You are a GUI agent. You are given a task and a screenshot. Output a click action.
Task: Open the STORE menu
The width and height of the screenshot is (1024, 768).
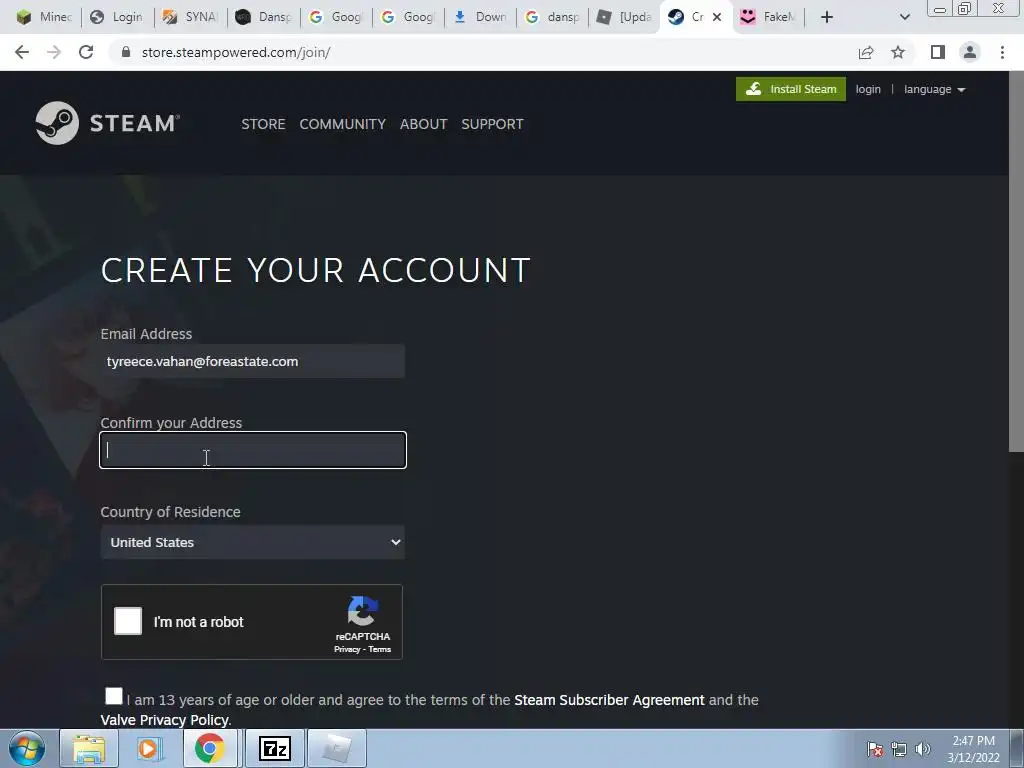pyautogui.click(x=263, y=124)
